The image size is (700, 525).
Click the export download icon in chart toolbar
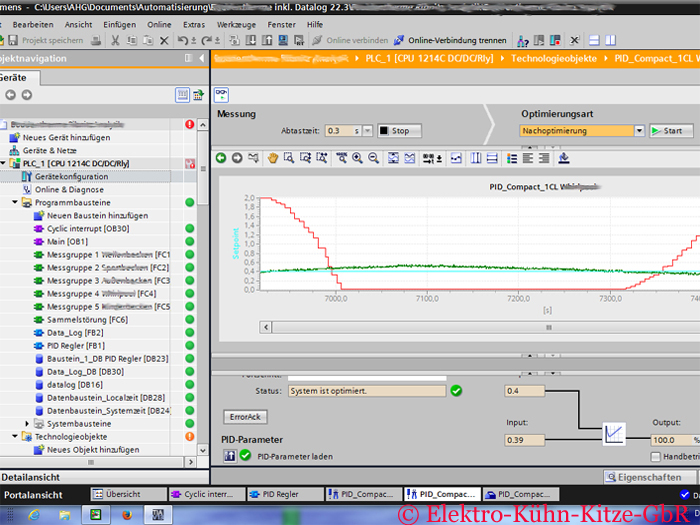tap(563, 158)
